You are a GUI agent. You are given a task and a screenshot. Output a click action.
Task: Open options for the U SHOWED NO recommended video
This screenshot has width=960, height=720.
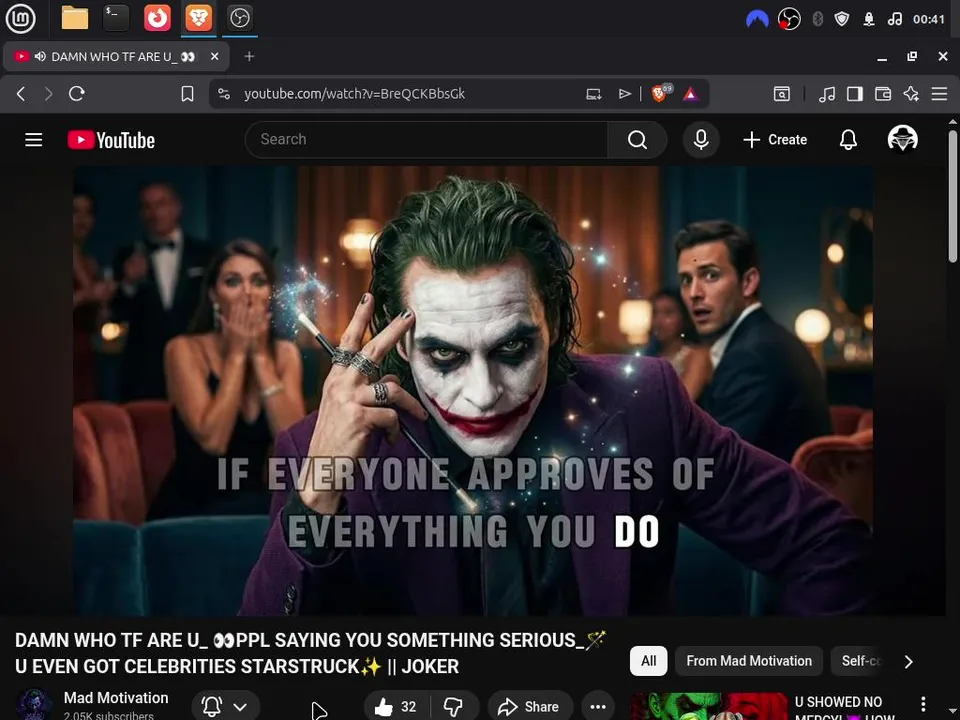coord(923,704)
